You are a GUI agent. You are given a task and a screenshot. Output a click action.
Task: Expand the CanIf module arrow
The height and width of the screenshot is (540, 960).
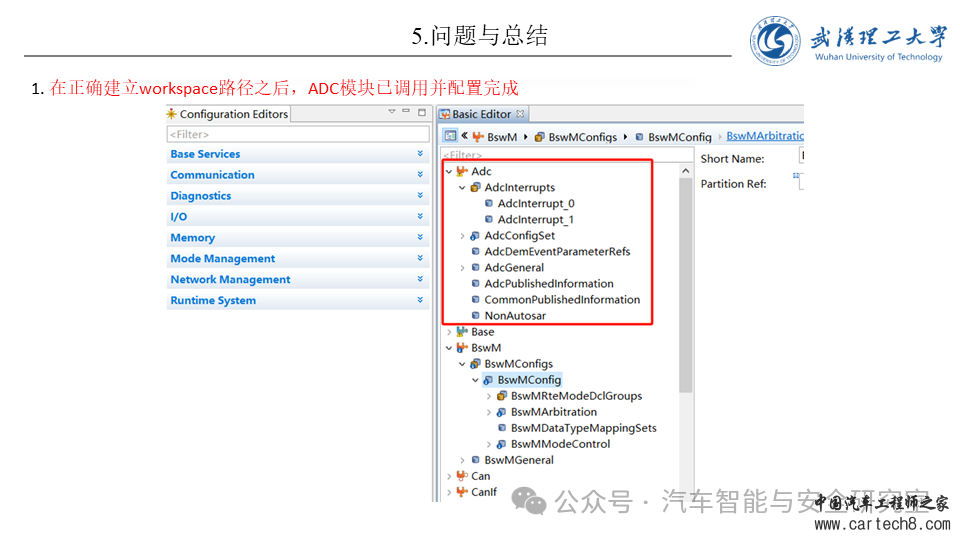pyautogui.click(x=449, y=492)
